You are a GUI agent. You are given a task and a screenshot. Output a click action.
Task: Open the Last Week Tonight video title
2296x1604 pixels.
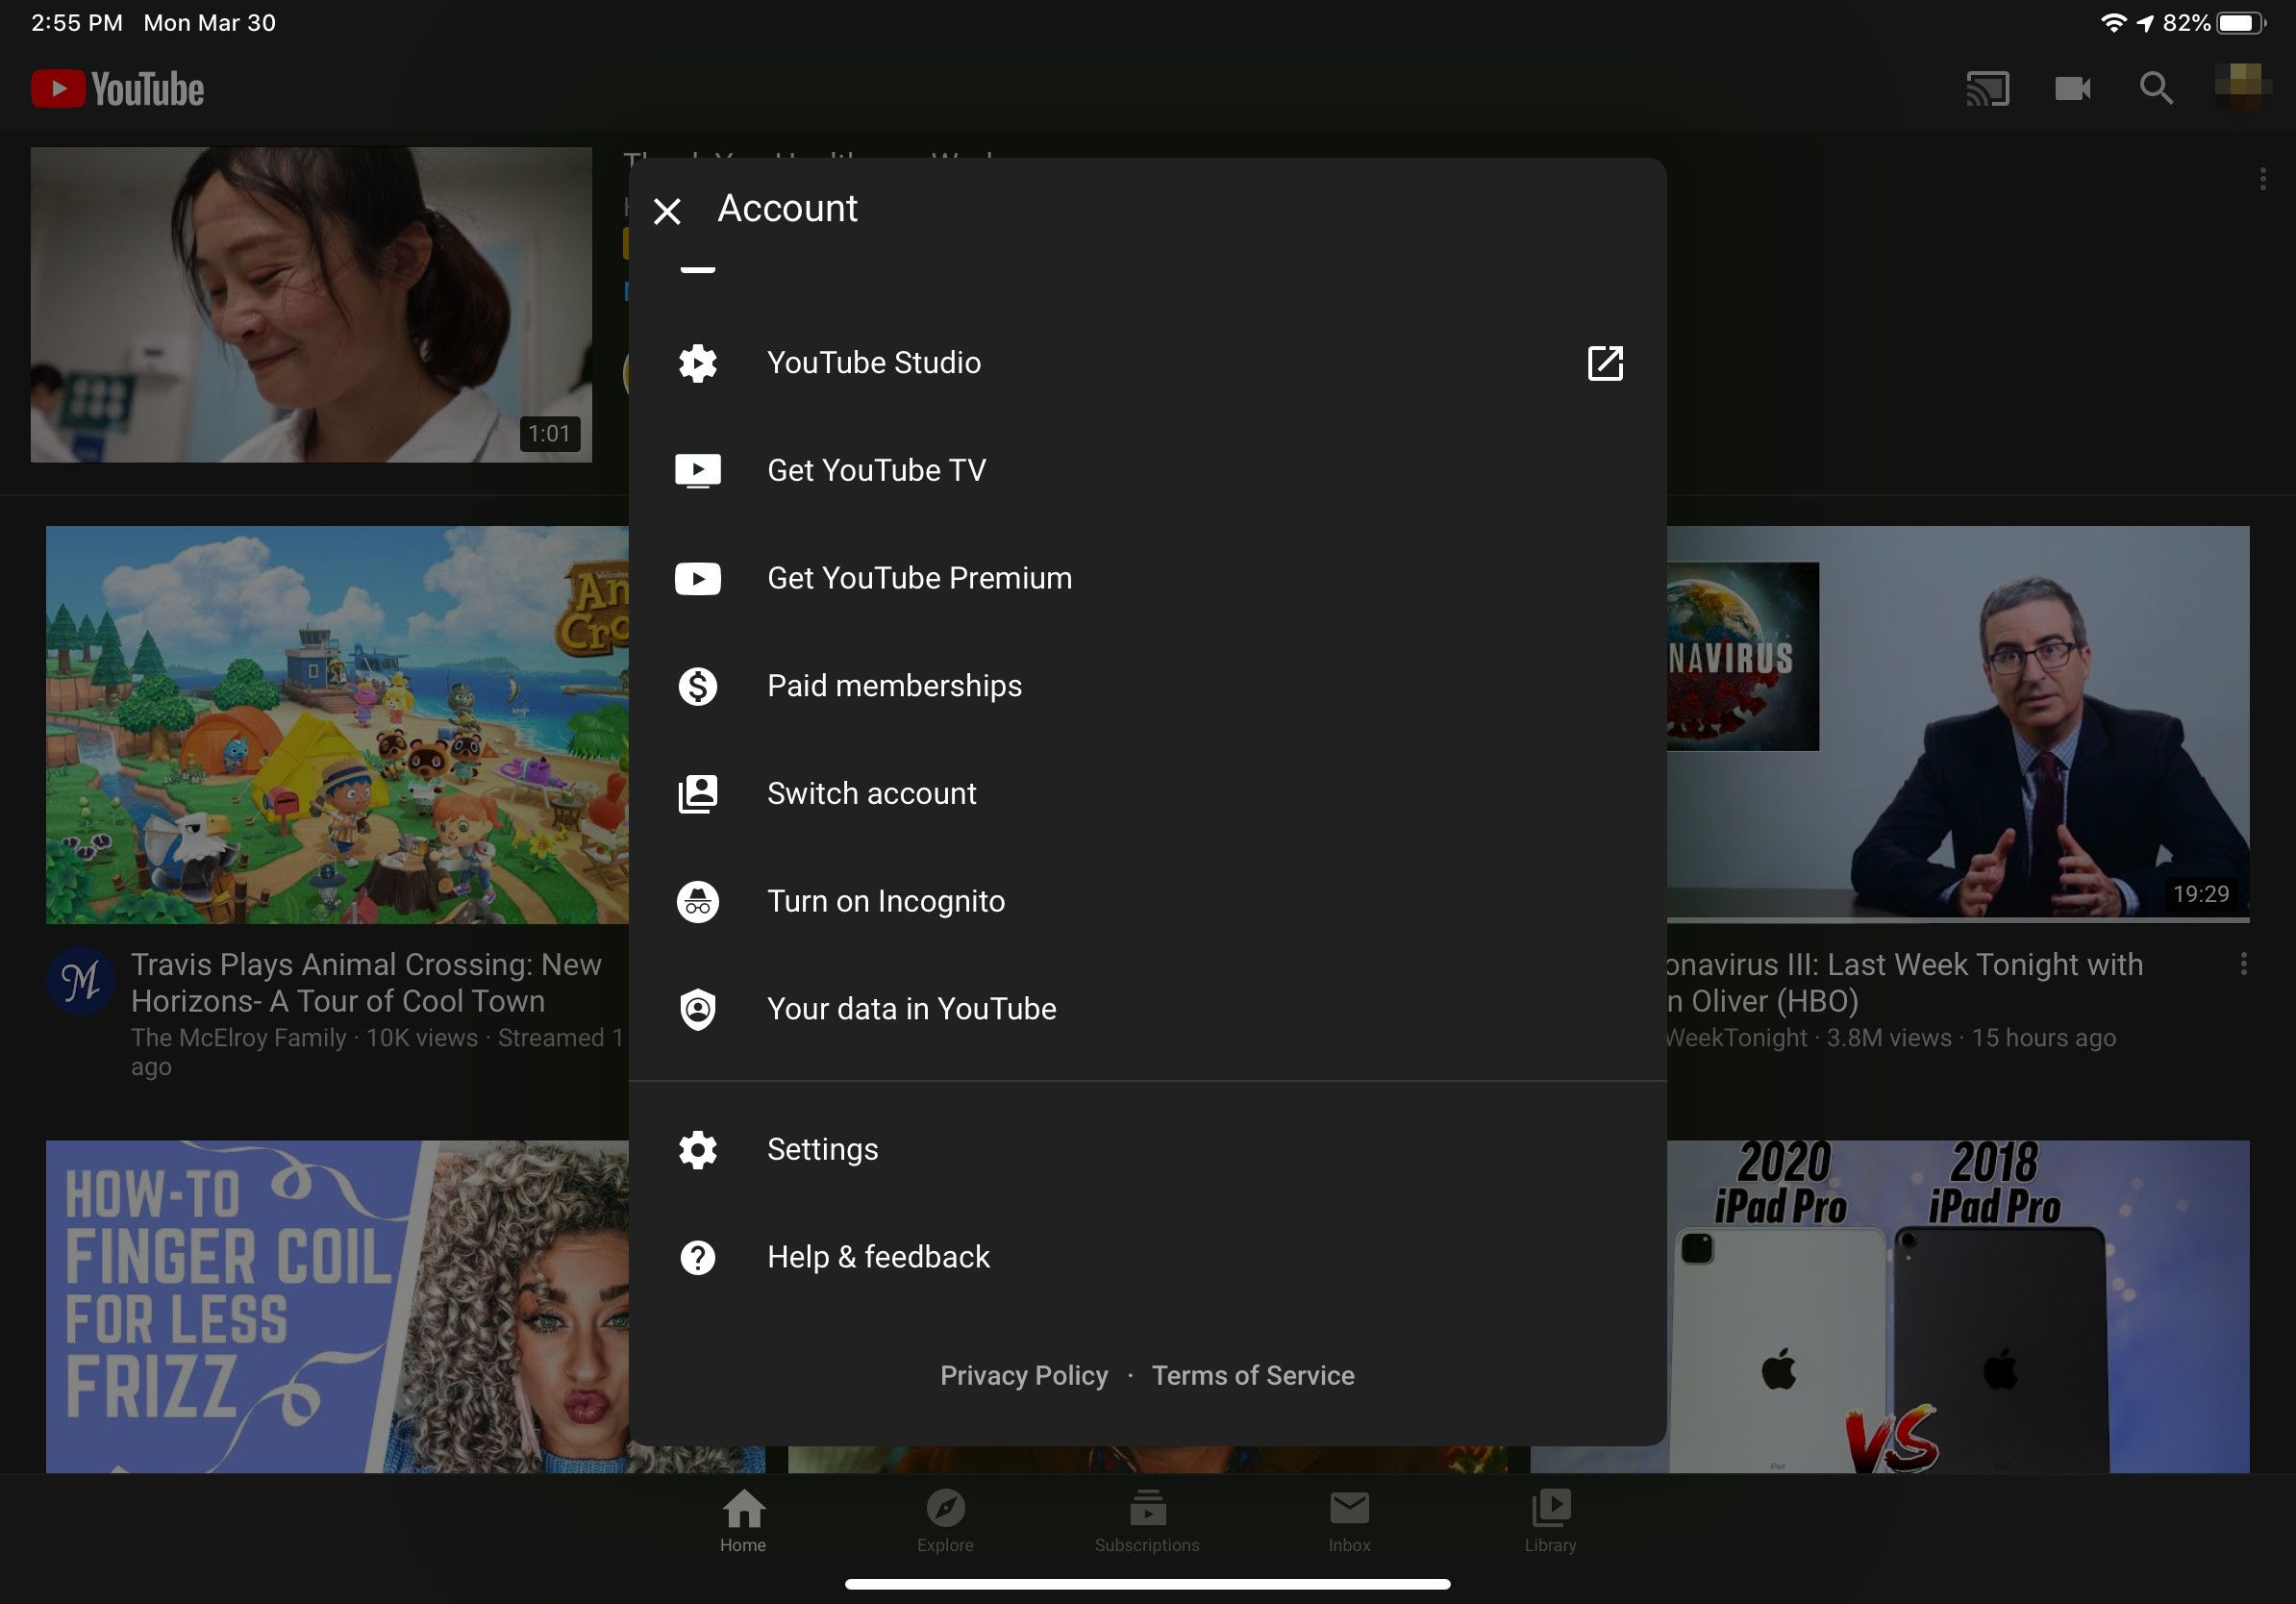[1905, 983]
